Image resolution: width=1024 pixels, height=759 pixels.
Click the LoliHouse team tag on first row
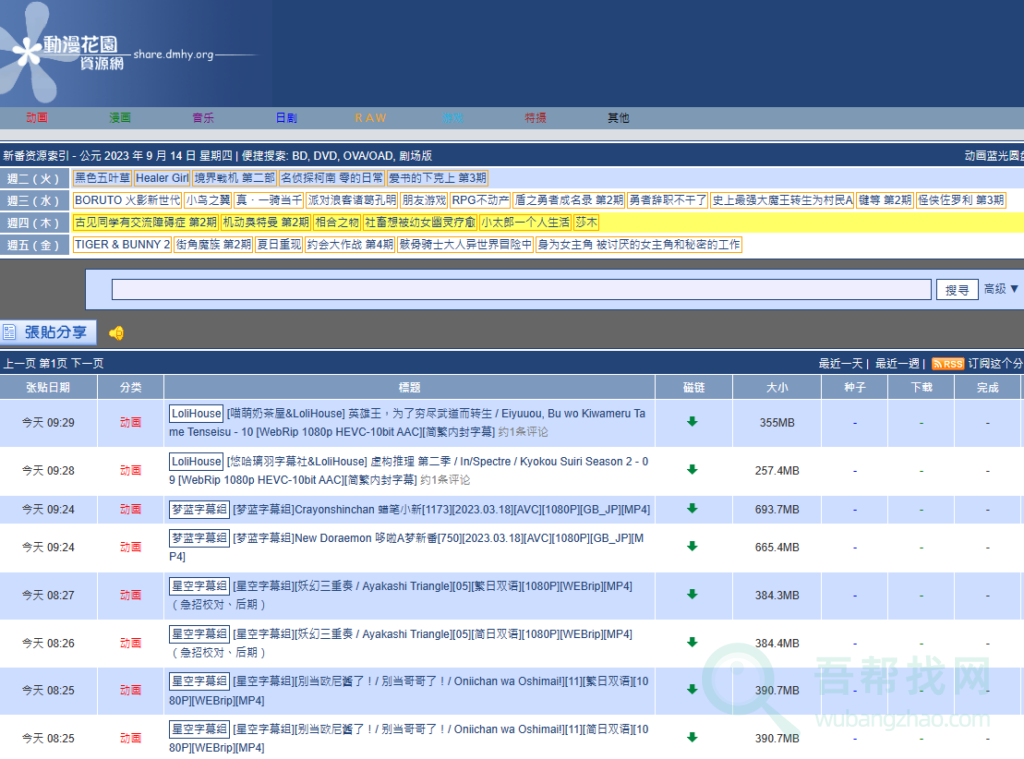tap(196, 413)
